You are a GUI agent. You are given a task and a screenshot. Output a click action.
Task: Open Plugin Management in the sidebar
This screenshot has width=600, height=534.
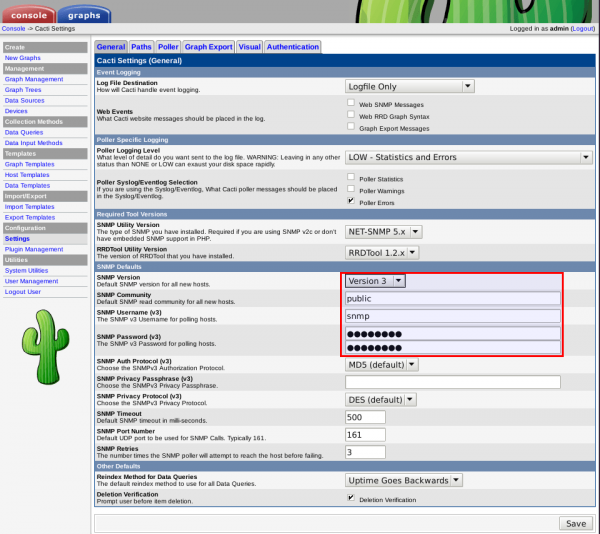click(34, 249)
